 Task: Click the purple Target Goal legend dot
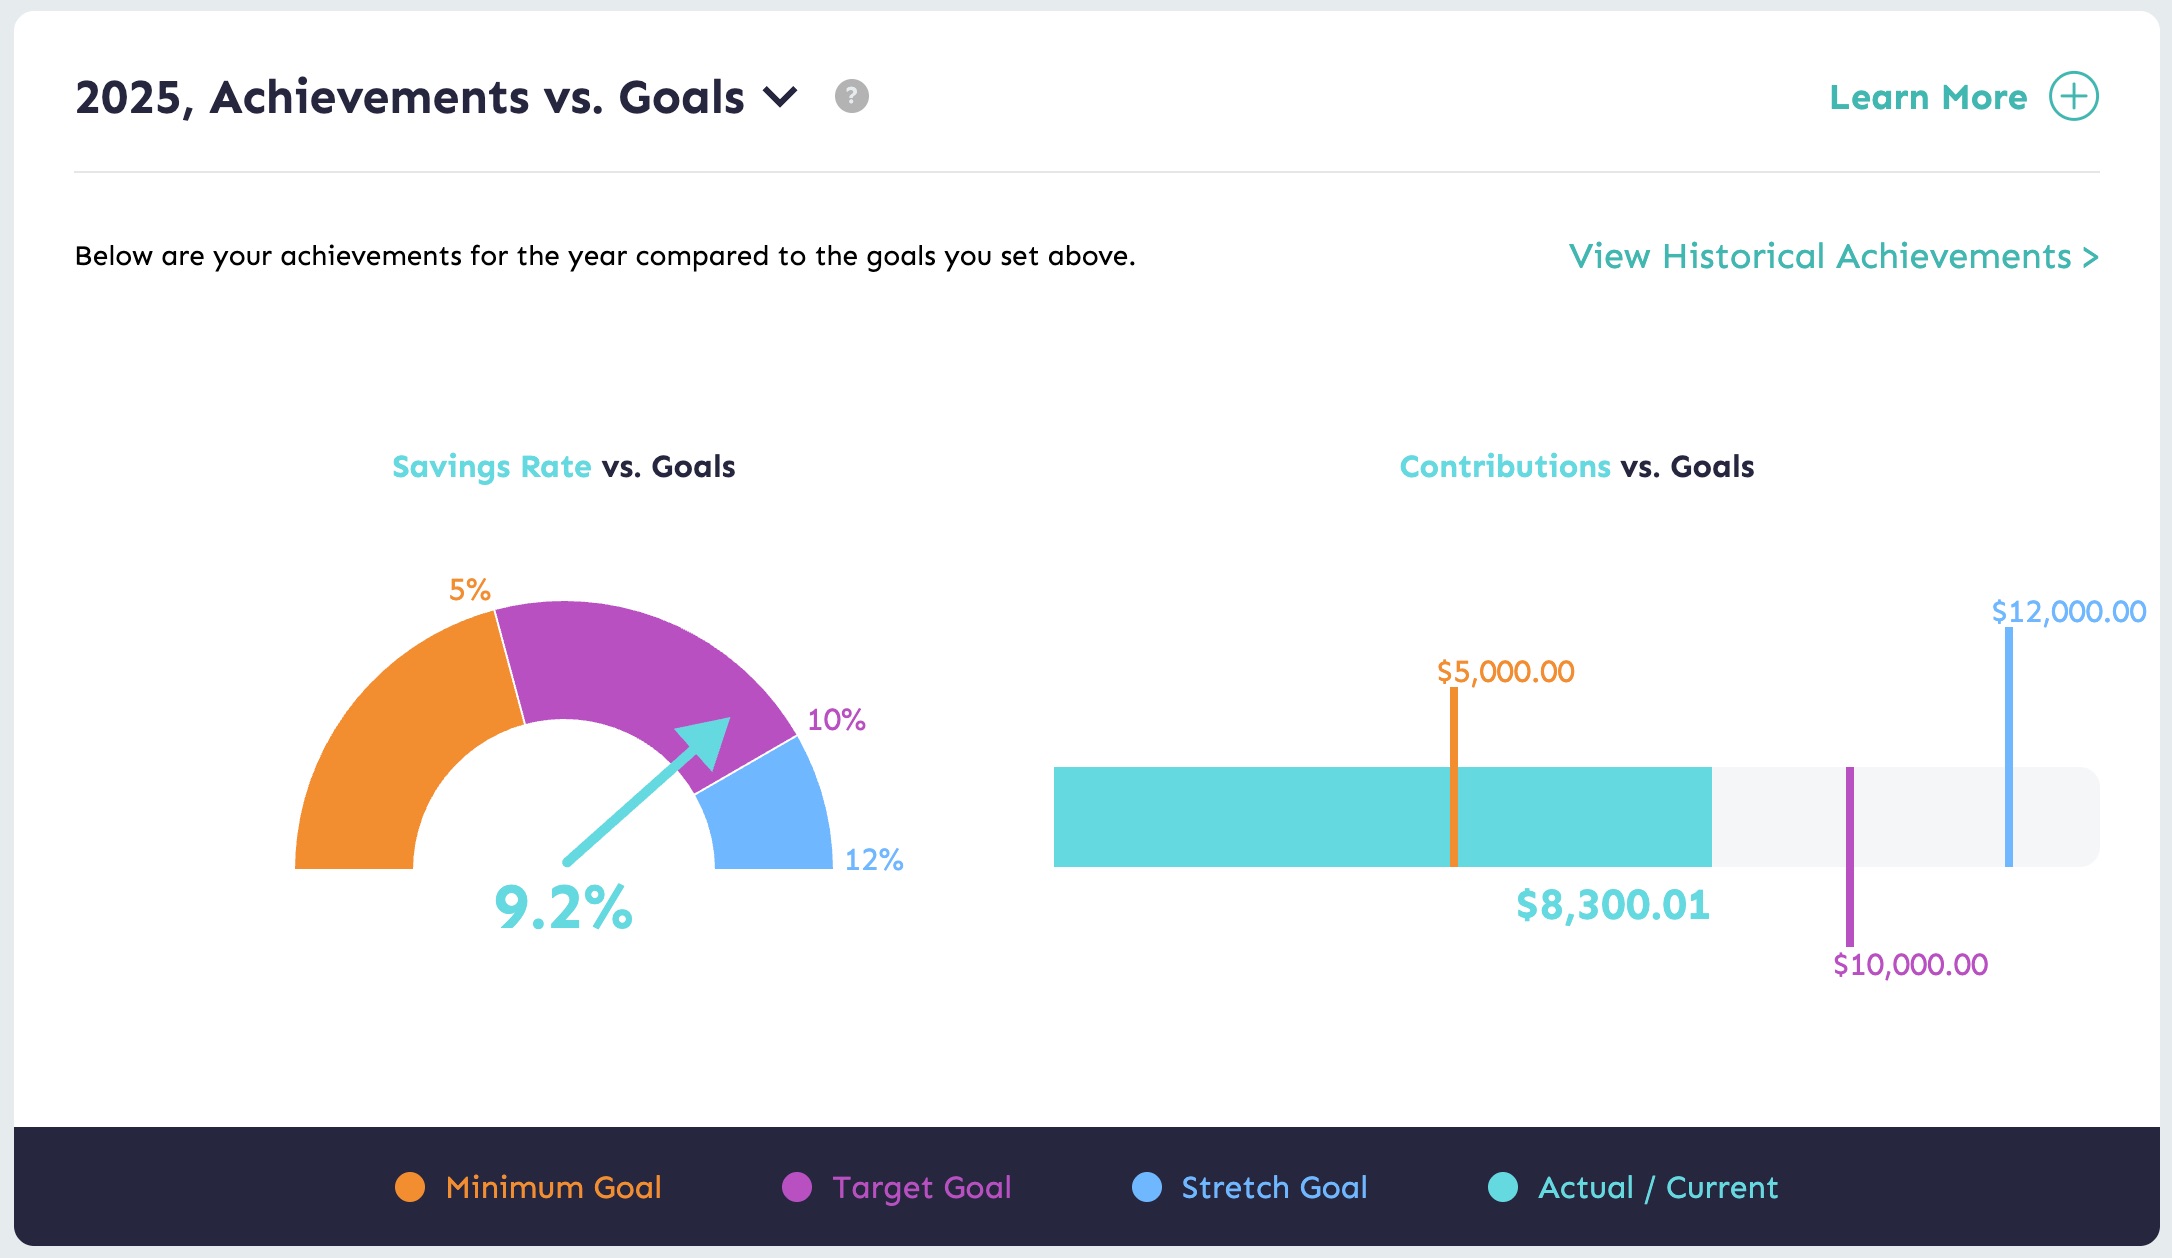[797, 1187]
